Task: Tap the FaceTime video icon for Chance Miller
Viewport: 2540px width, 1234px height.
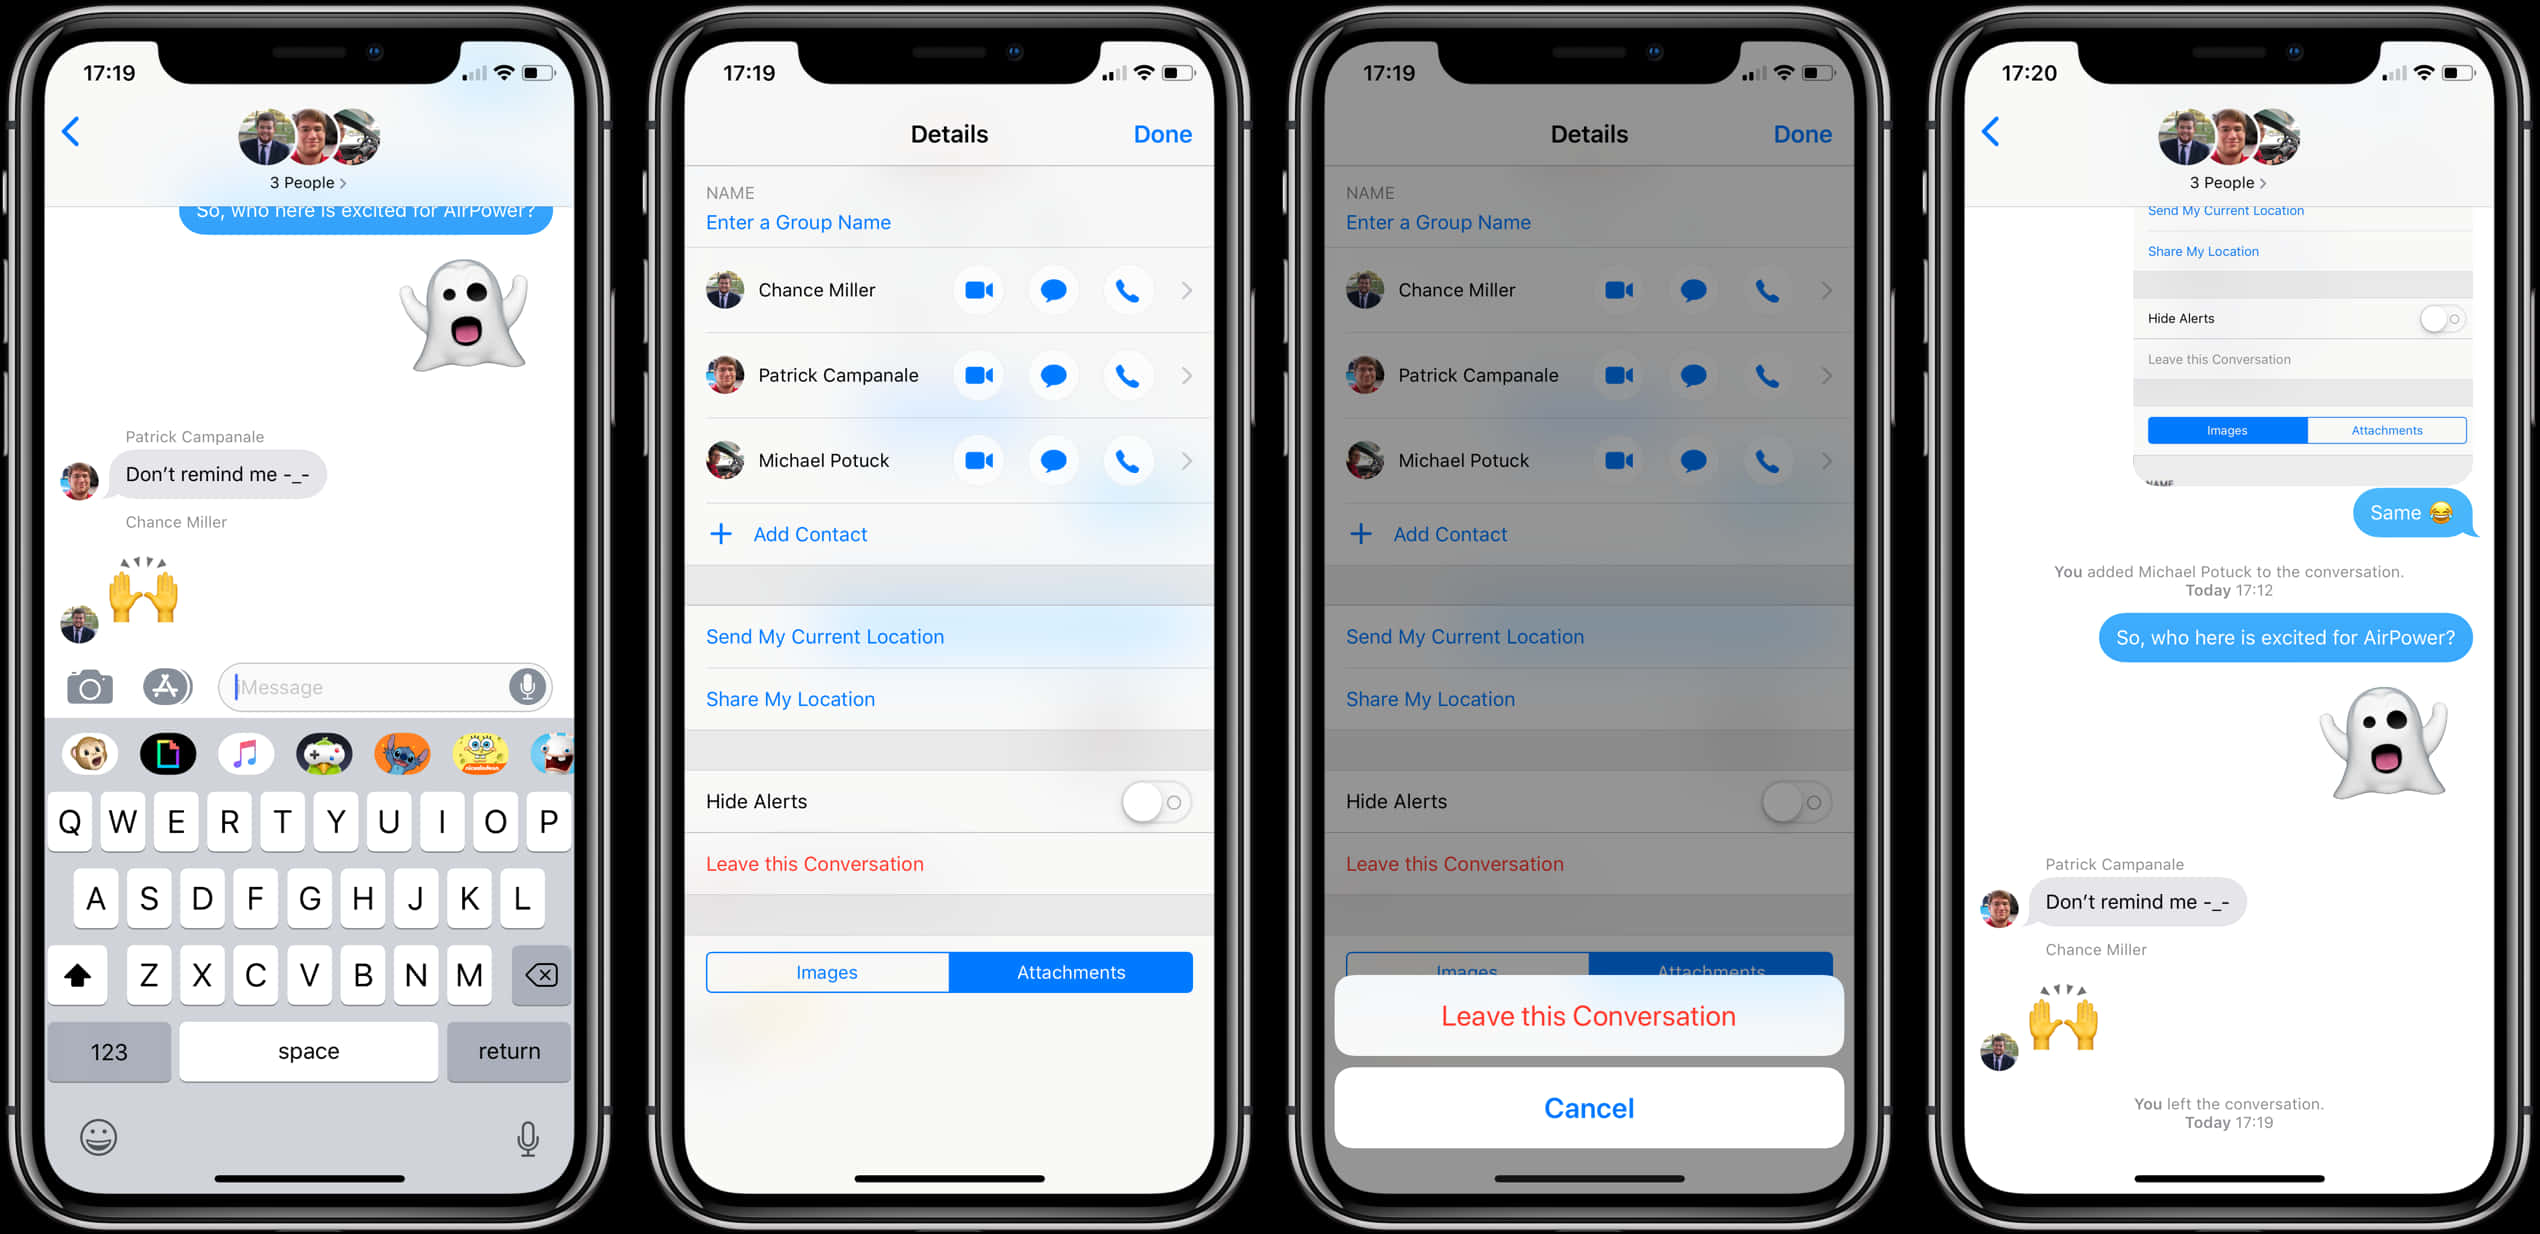Action: pos(985,293)
